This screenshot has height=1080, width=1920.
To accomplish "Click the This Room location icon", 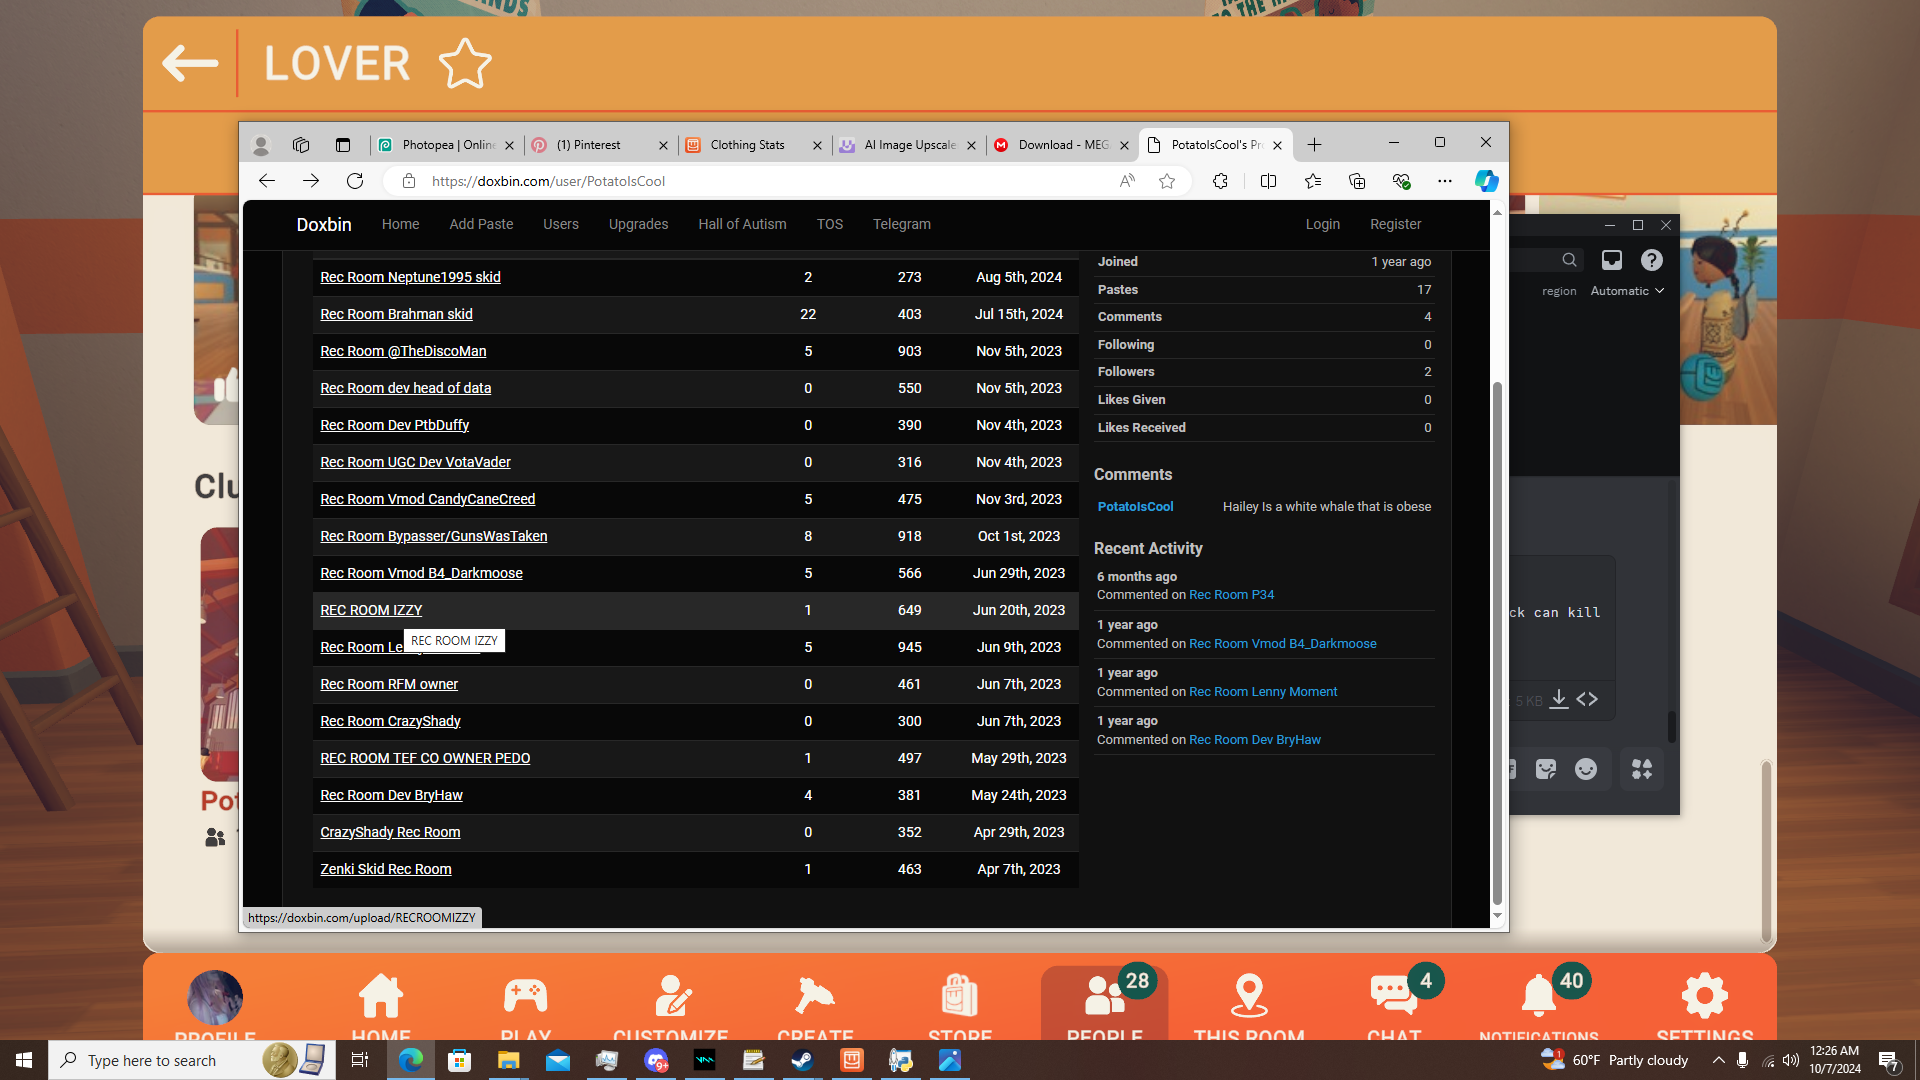I will click(1248, 997).
